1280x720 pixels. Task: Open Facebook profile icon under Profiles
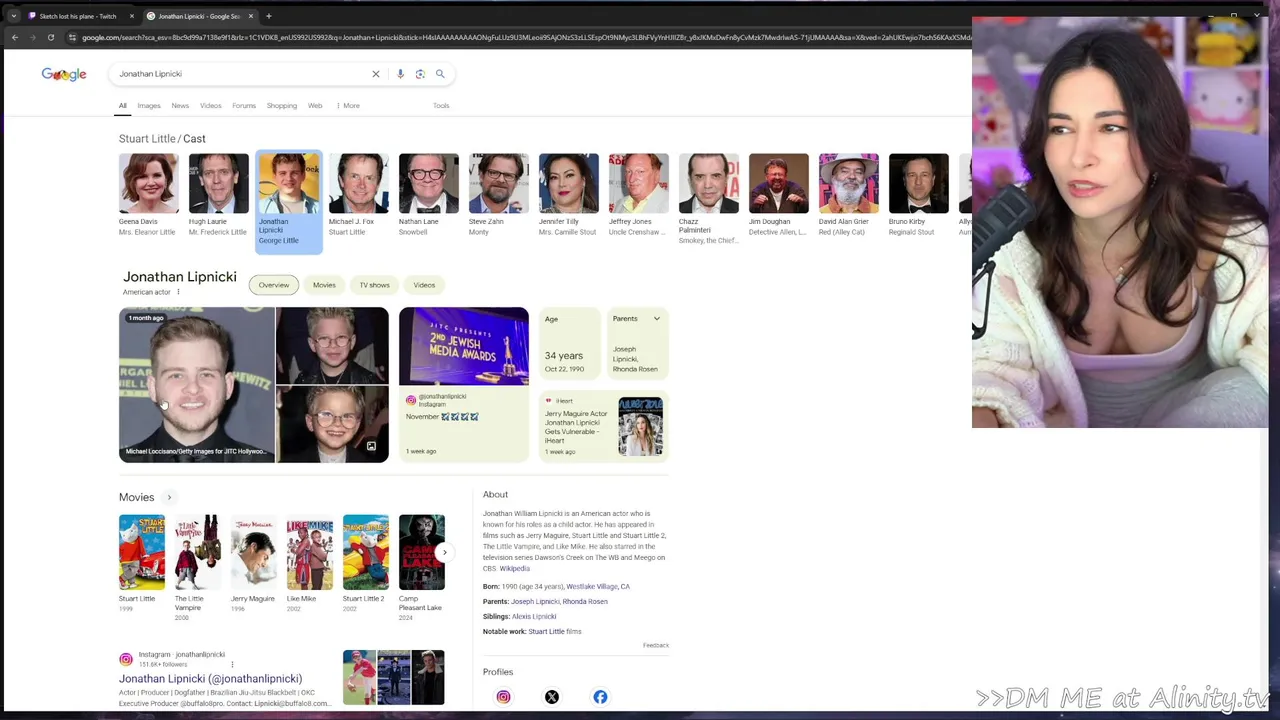coord(600,697)
